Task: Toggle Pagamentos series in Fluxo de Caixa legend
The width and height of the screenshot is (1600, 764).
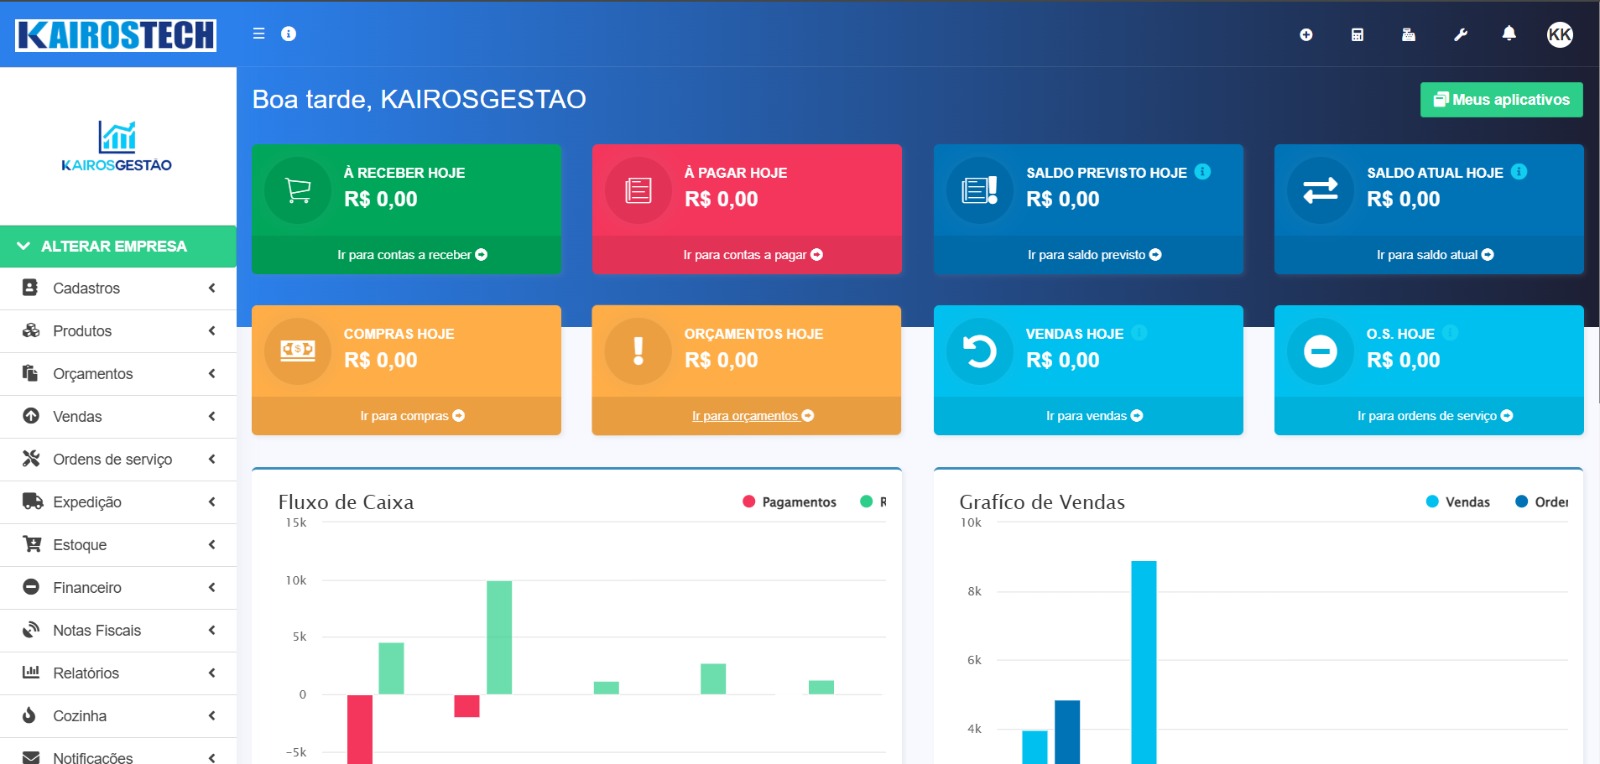Action: click(789, 502)
